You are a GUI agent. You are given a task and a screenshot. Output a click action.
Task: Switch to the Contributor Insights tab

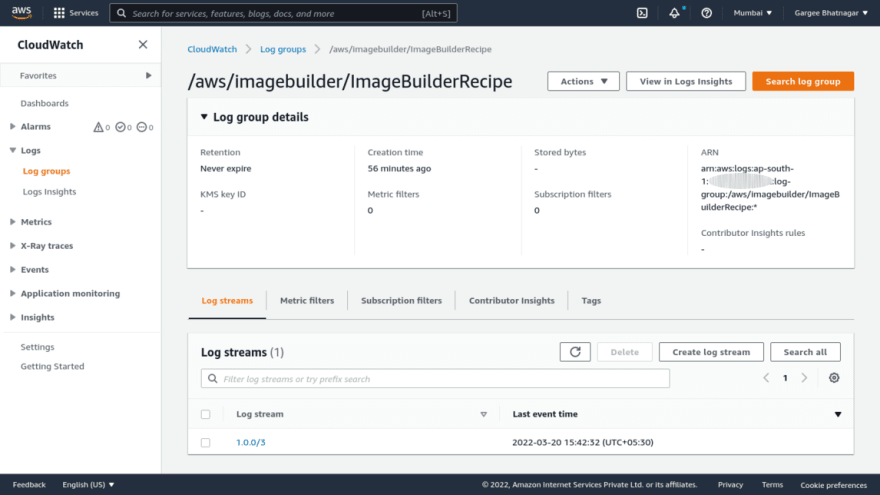[511, 301]
